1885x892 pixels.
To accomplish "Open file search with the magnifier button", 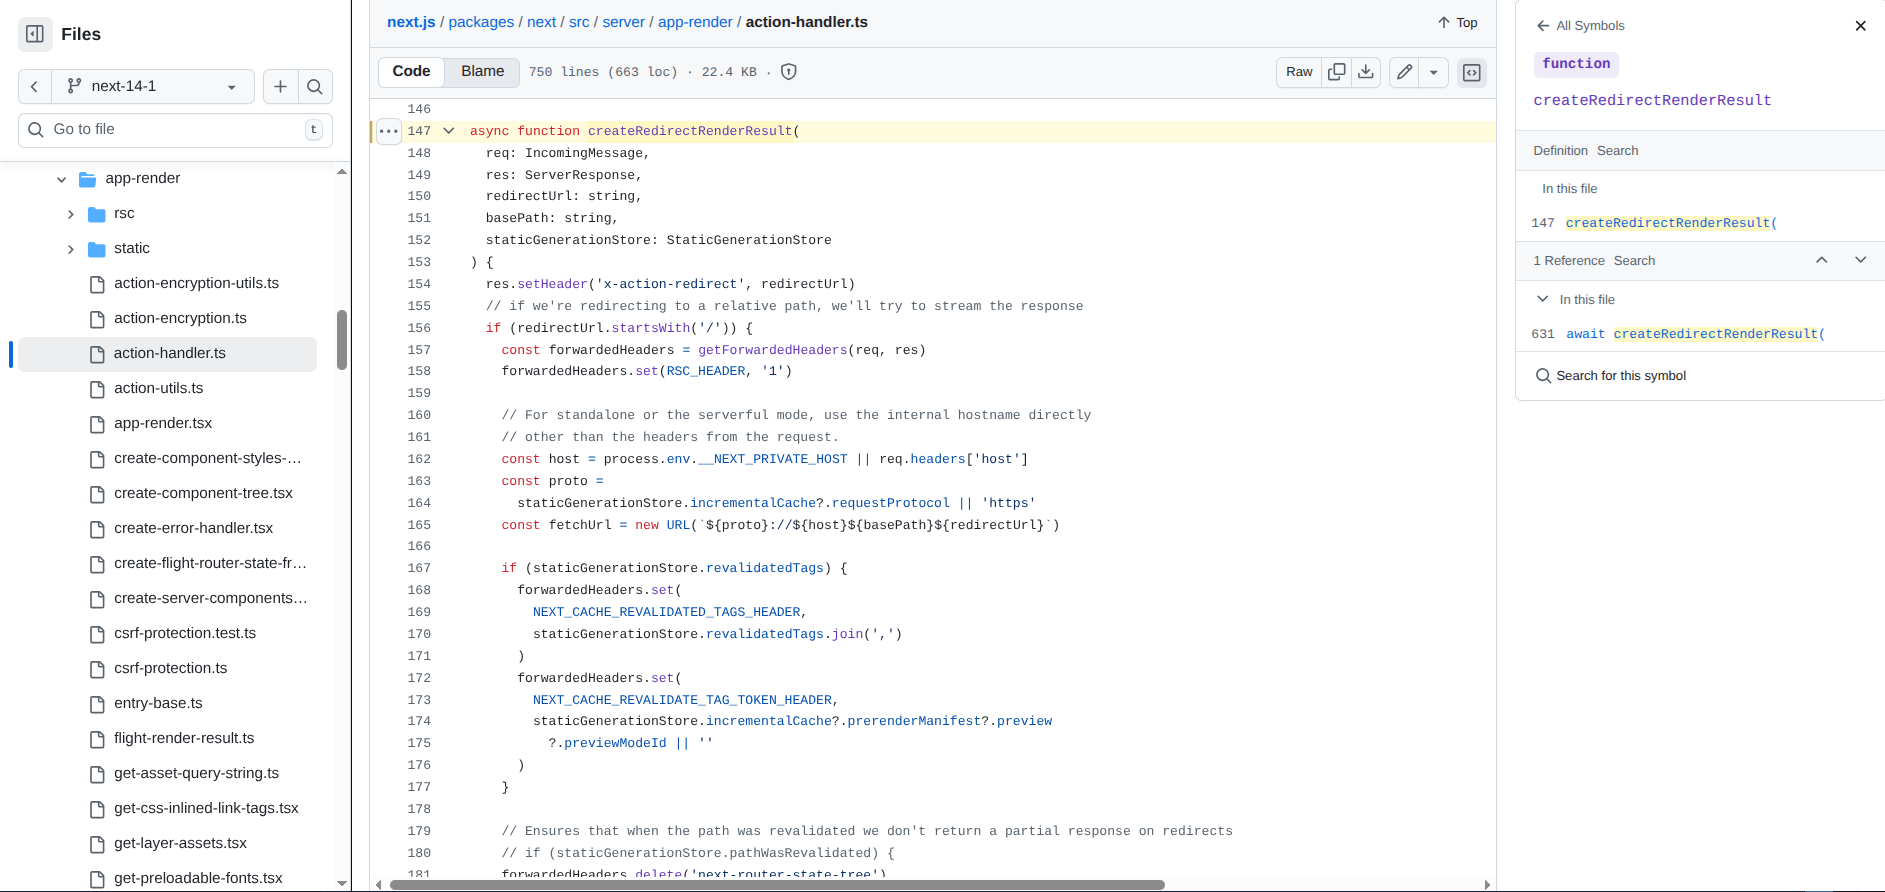I will (x=315, y=87).
